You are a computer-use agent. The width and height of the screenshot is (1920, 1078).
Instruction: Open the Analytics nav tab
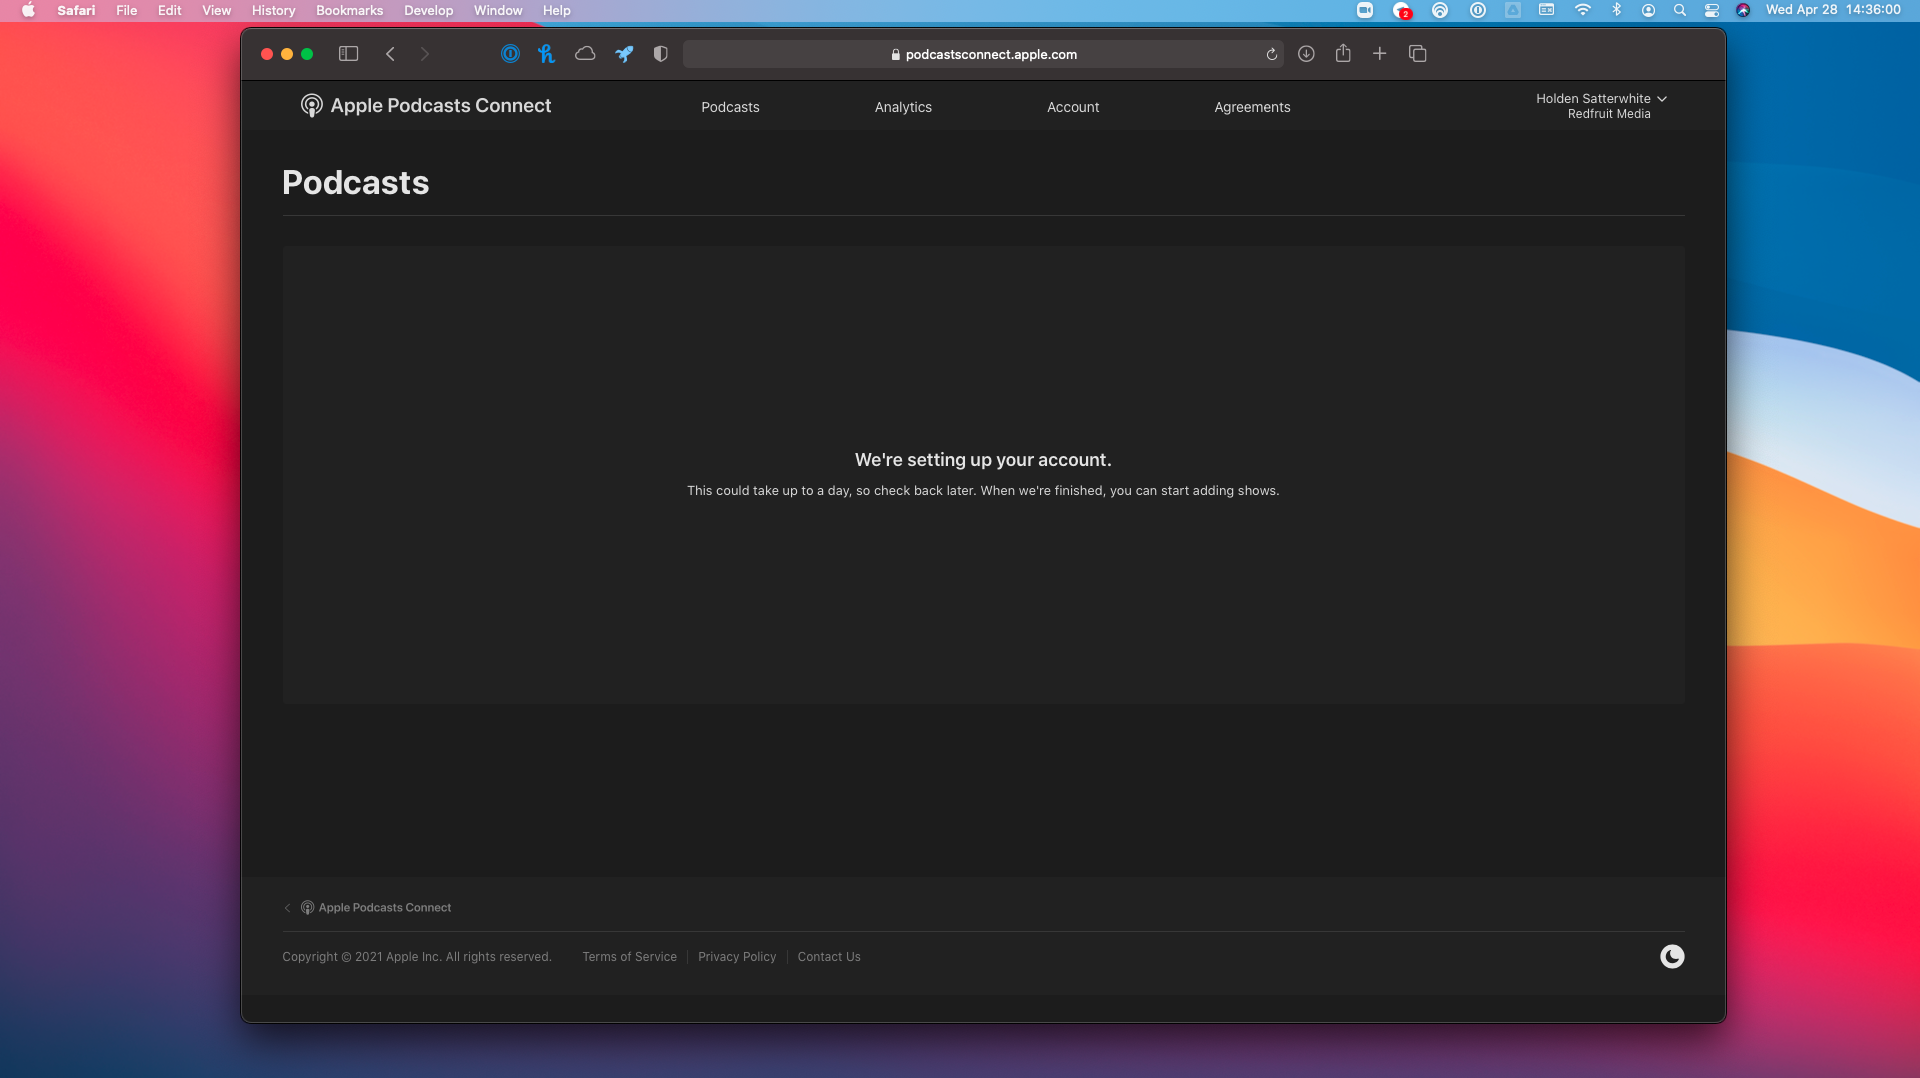[903, 107]
